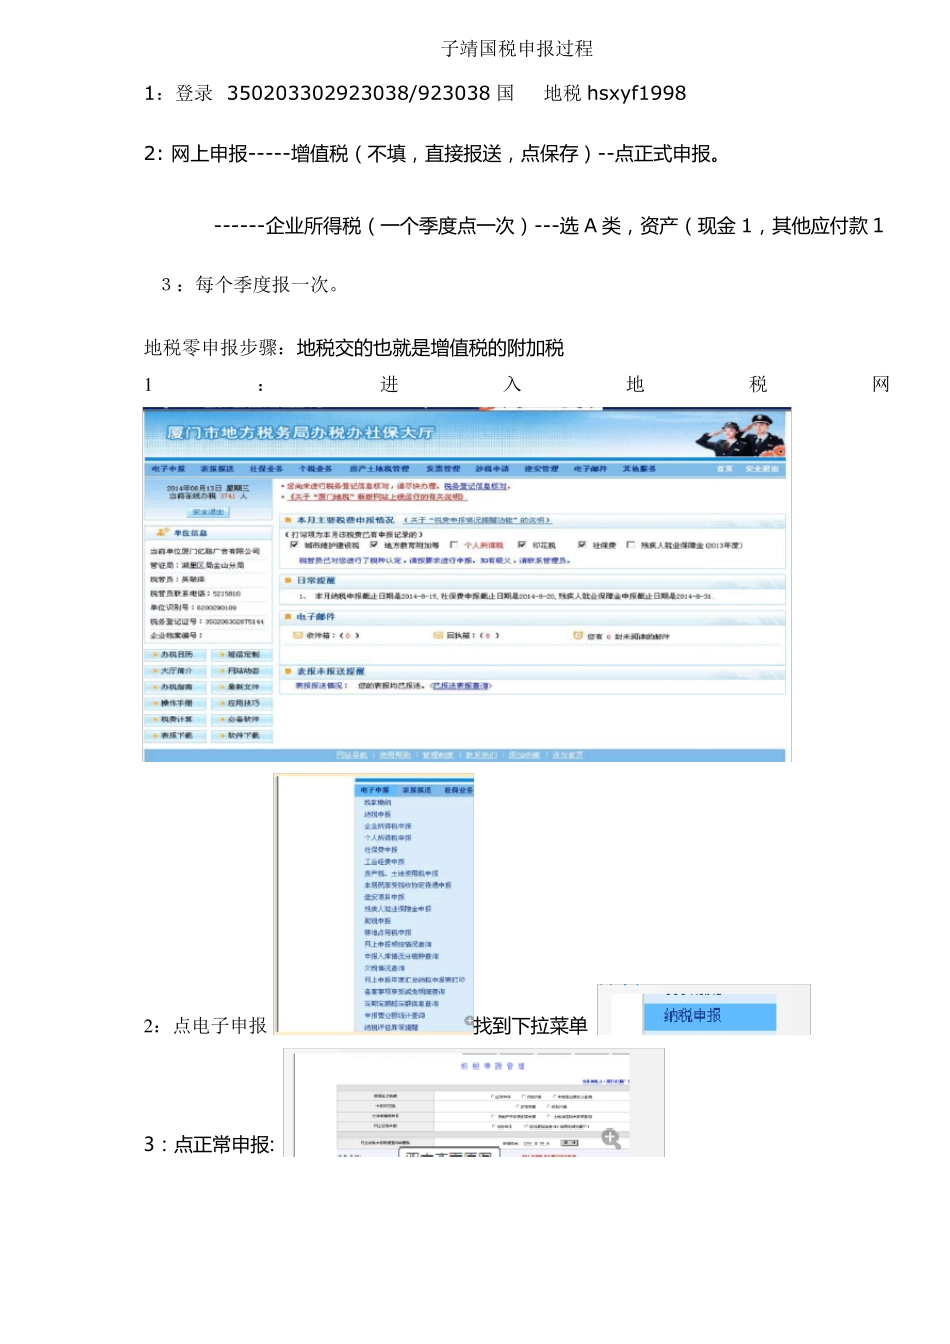Click the unread-mail clock icon

coord(578,635)
